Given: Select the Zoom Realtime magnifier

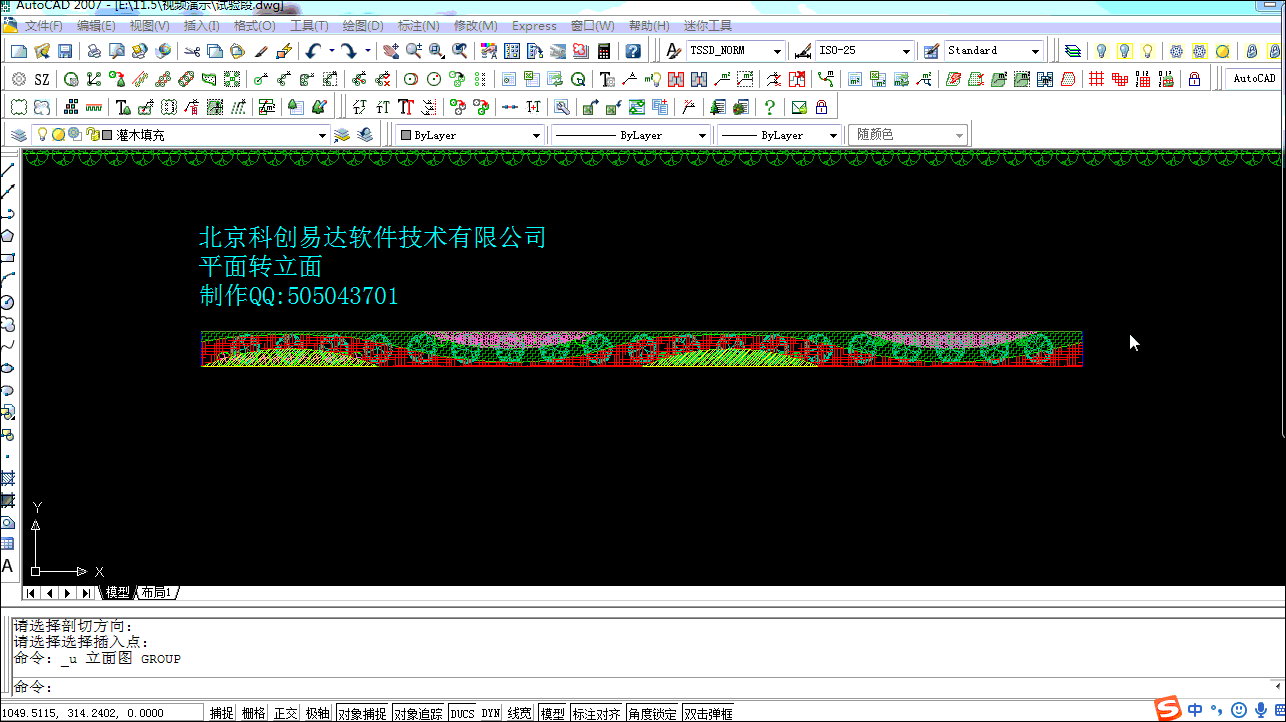Looking at the screenshot, I should (x=414, y=51).
